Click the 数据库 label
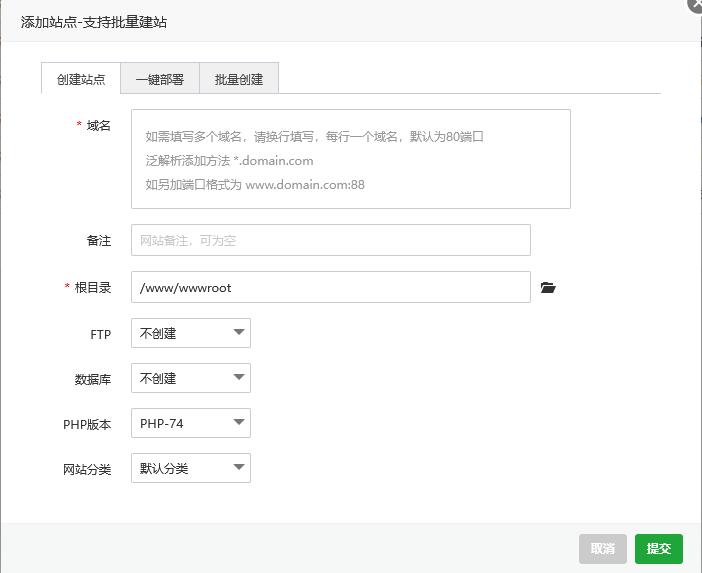Image resolution: width=702 pixels, height=573 pixels. click(x=92, y=379)
